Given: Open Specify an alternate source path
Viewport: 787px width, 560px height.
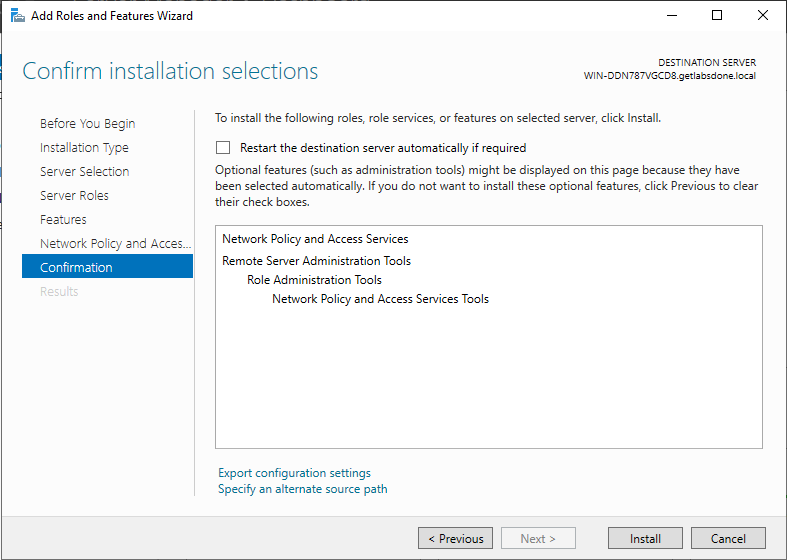Looking at the screenshot, I should point(303,489).
